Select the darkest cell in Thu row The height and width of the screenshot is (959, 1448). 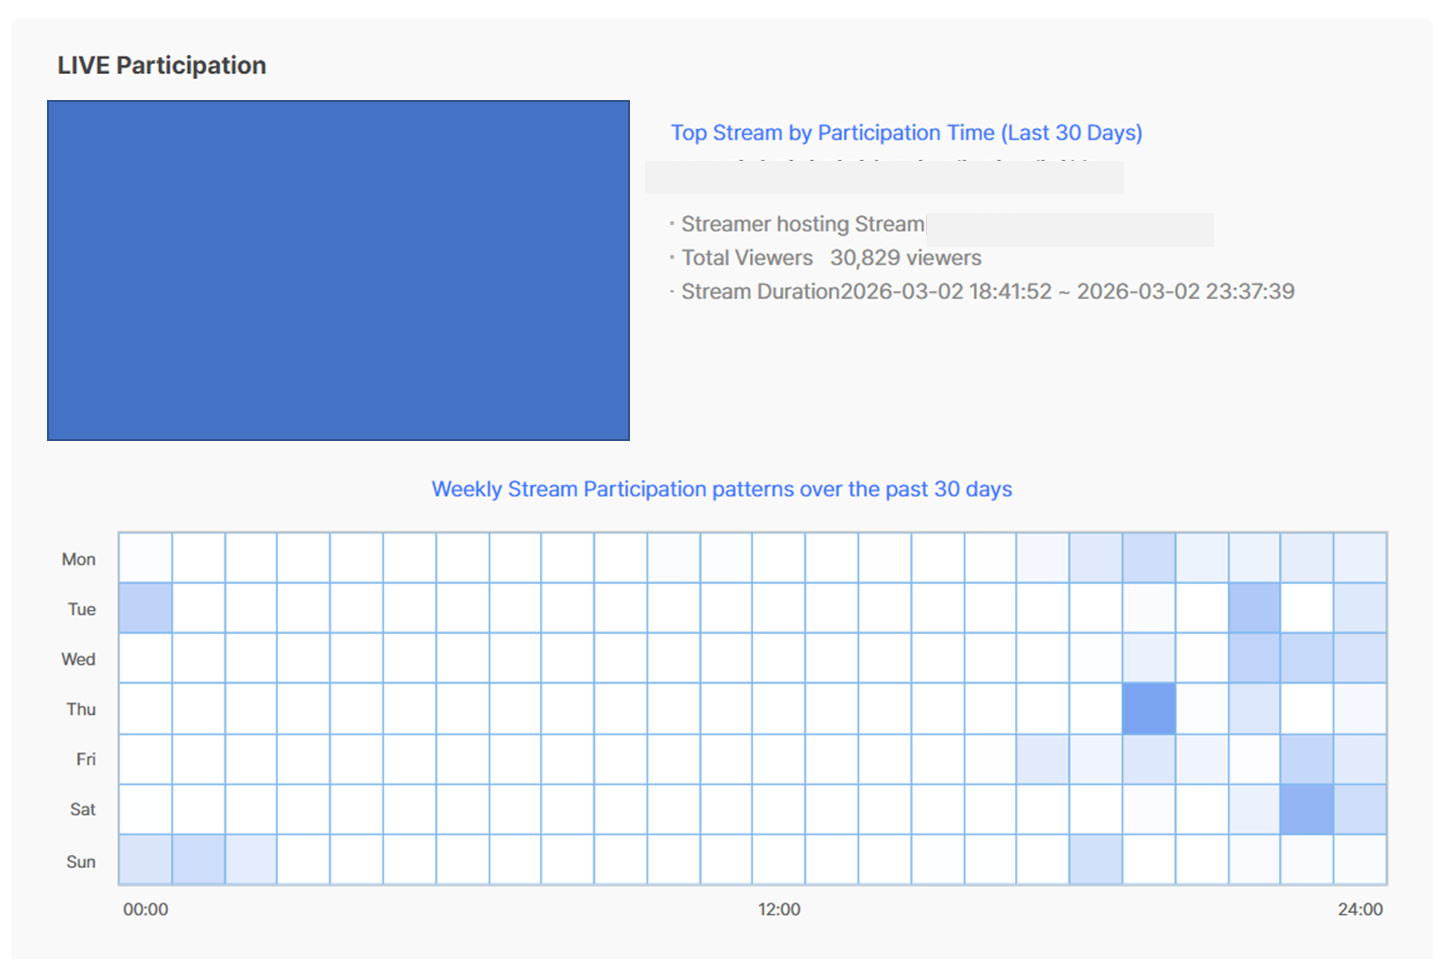coord(1148,709)
